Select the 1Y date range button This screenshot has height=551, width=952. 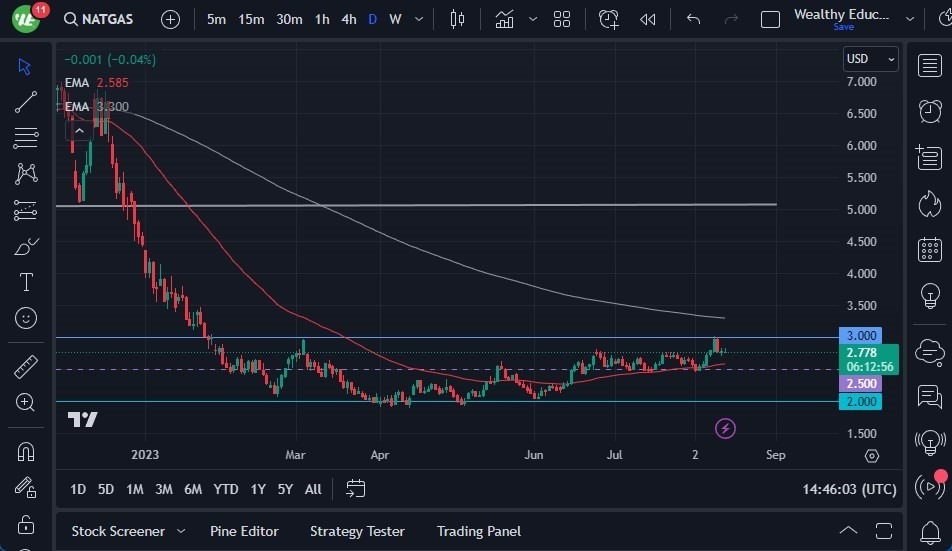[x=258, y=489]
